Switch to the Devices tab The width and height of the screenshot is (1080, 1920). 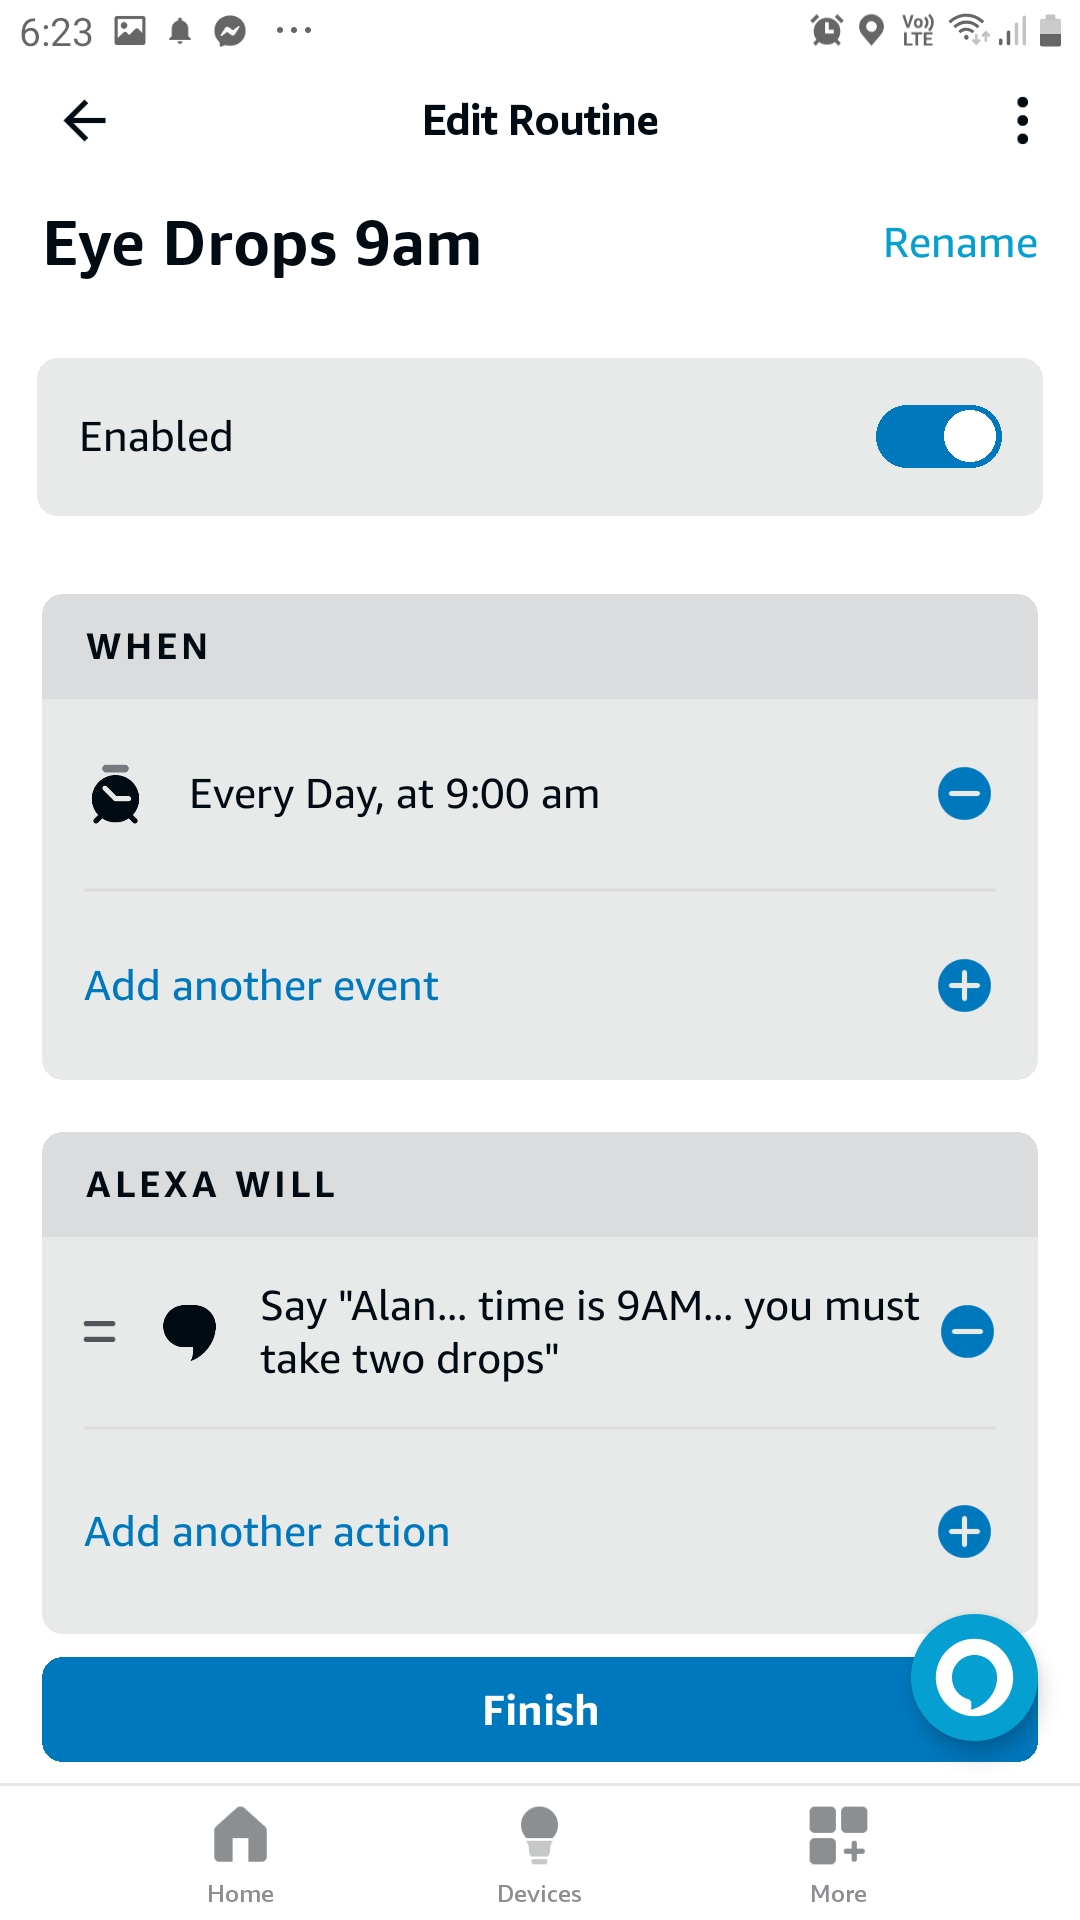click(539, 1853)
